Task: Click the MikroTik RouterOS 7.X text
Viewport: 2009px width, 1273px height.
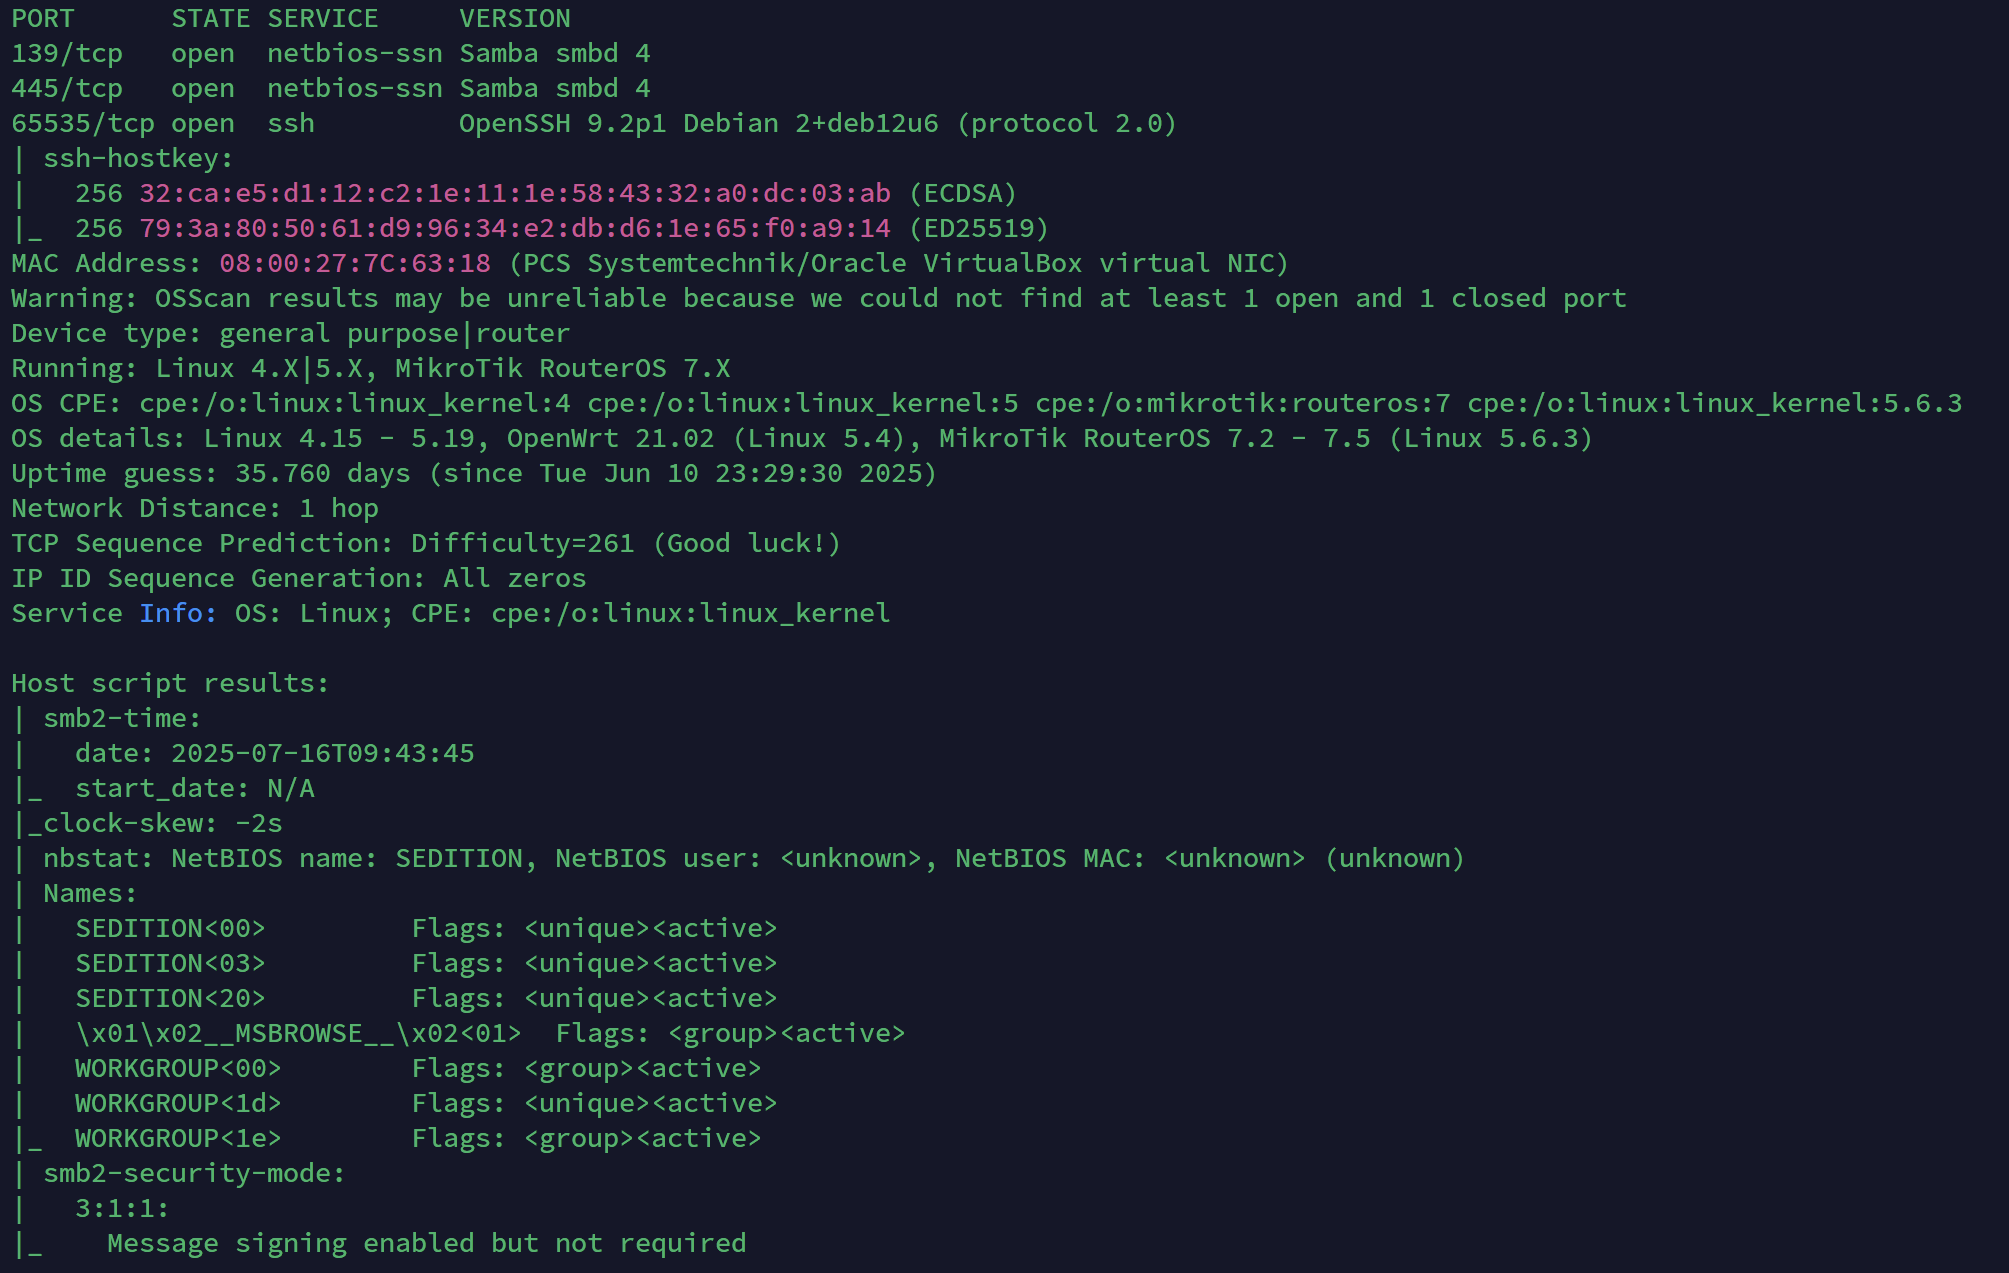Action: click(562, 368)
